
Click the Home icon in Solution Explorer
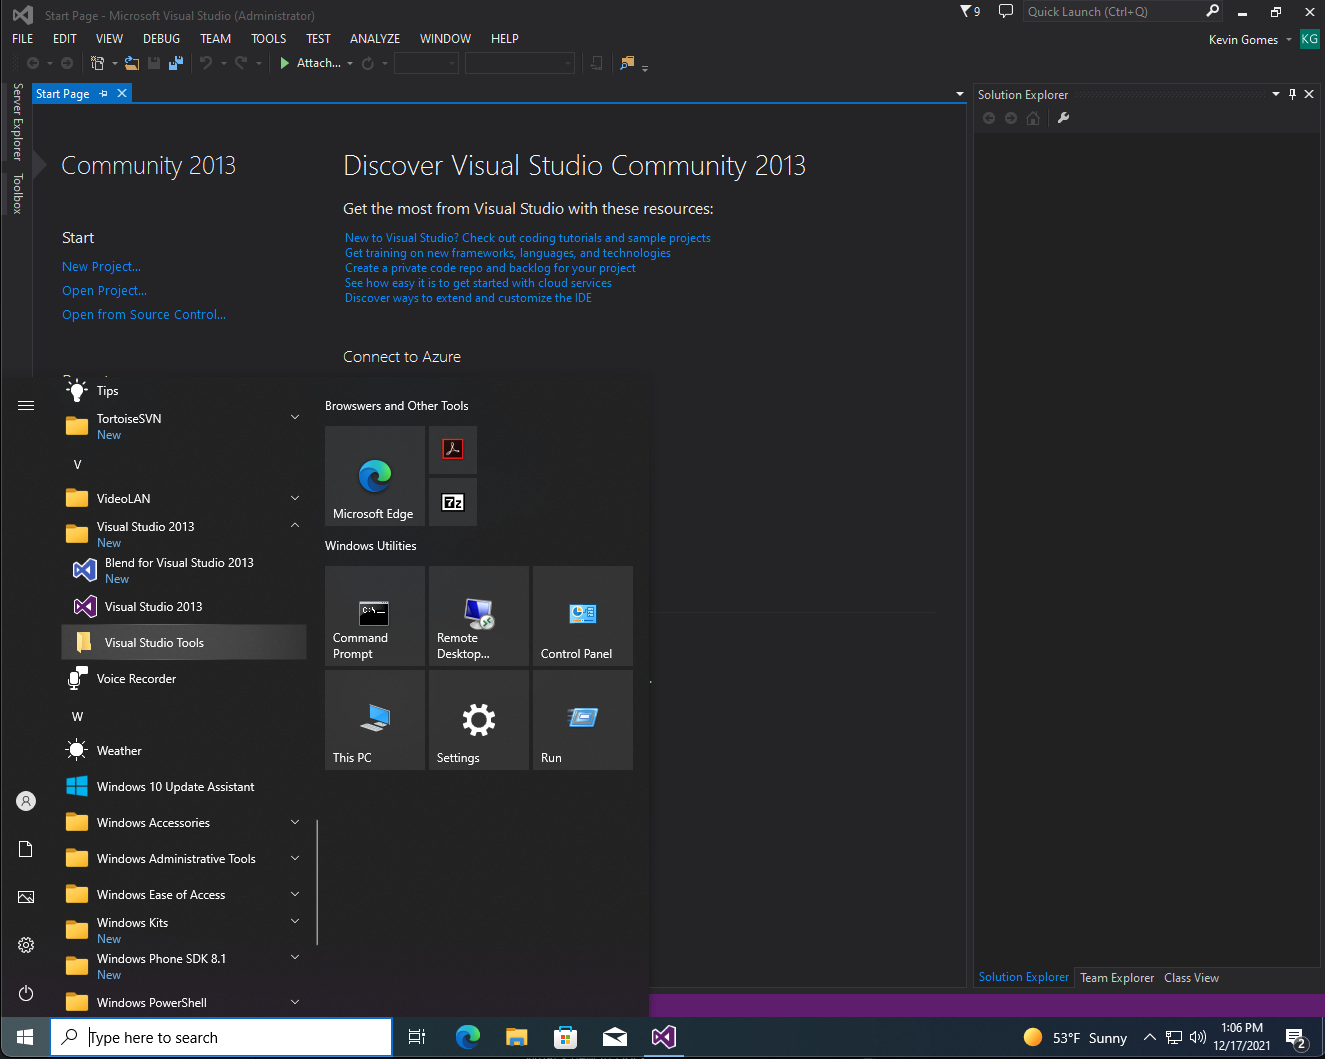pyautogui.click(x=1033, y=118)
